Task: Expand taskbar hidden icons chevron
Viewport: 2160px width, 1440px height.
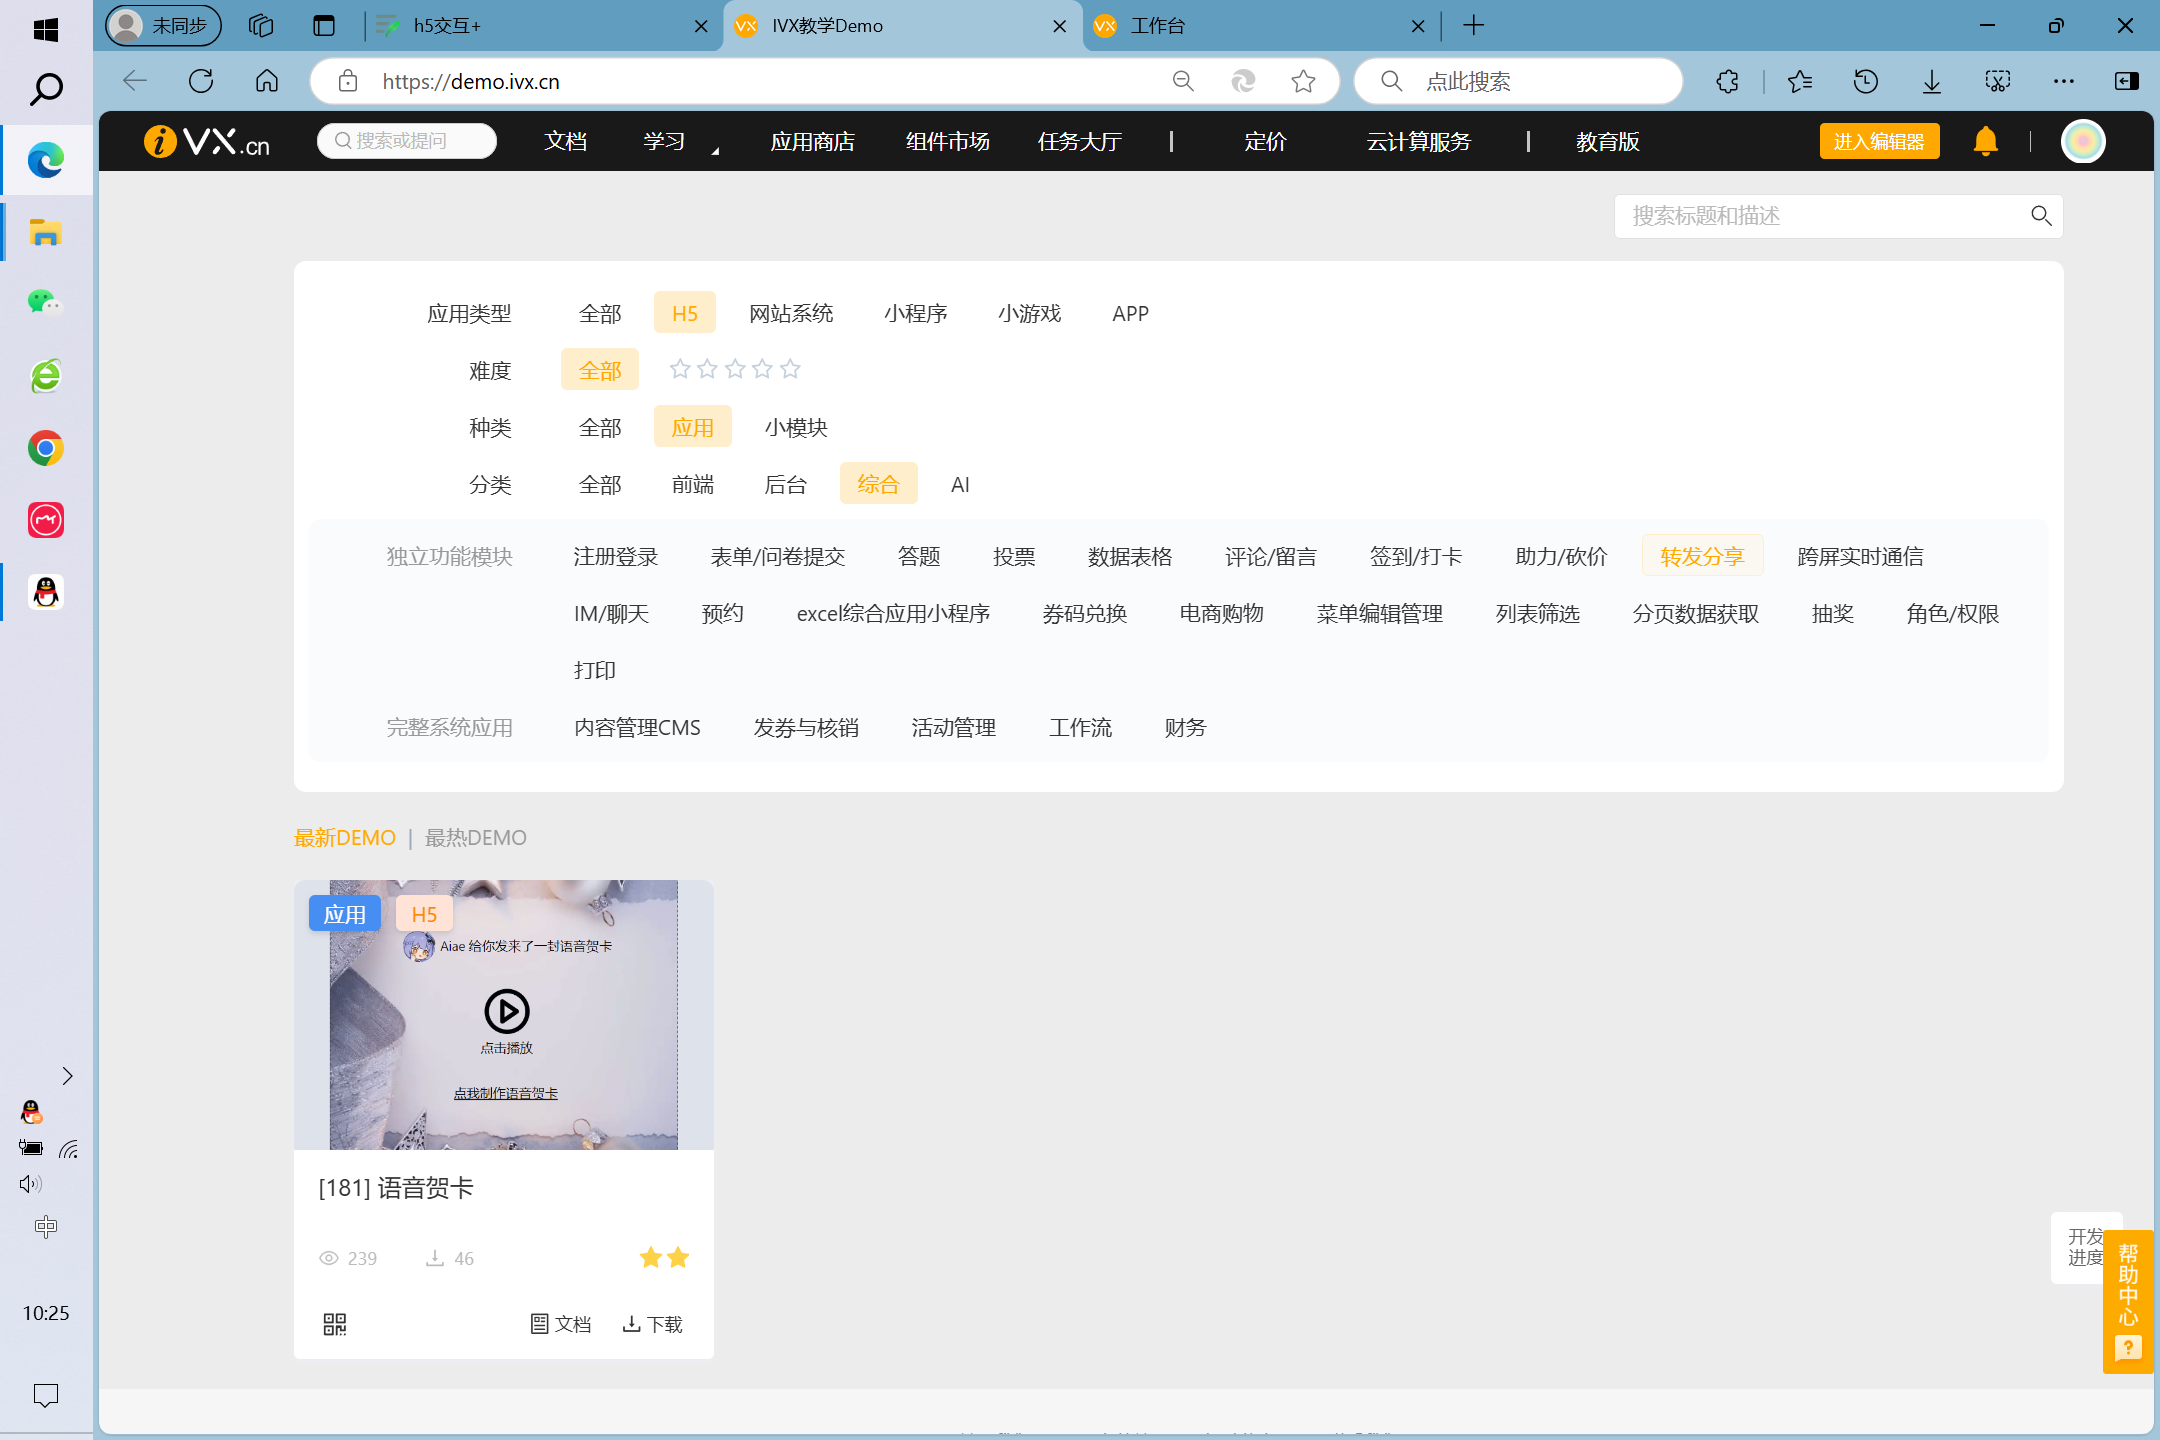Action: coord(67,1076)
